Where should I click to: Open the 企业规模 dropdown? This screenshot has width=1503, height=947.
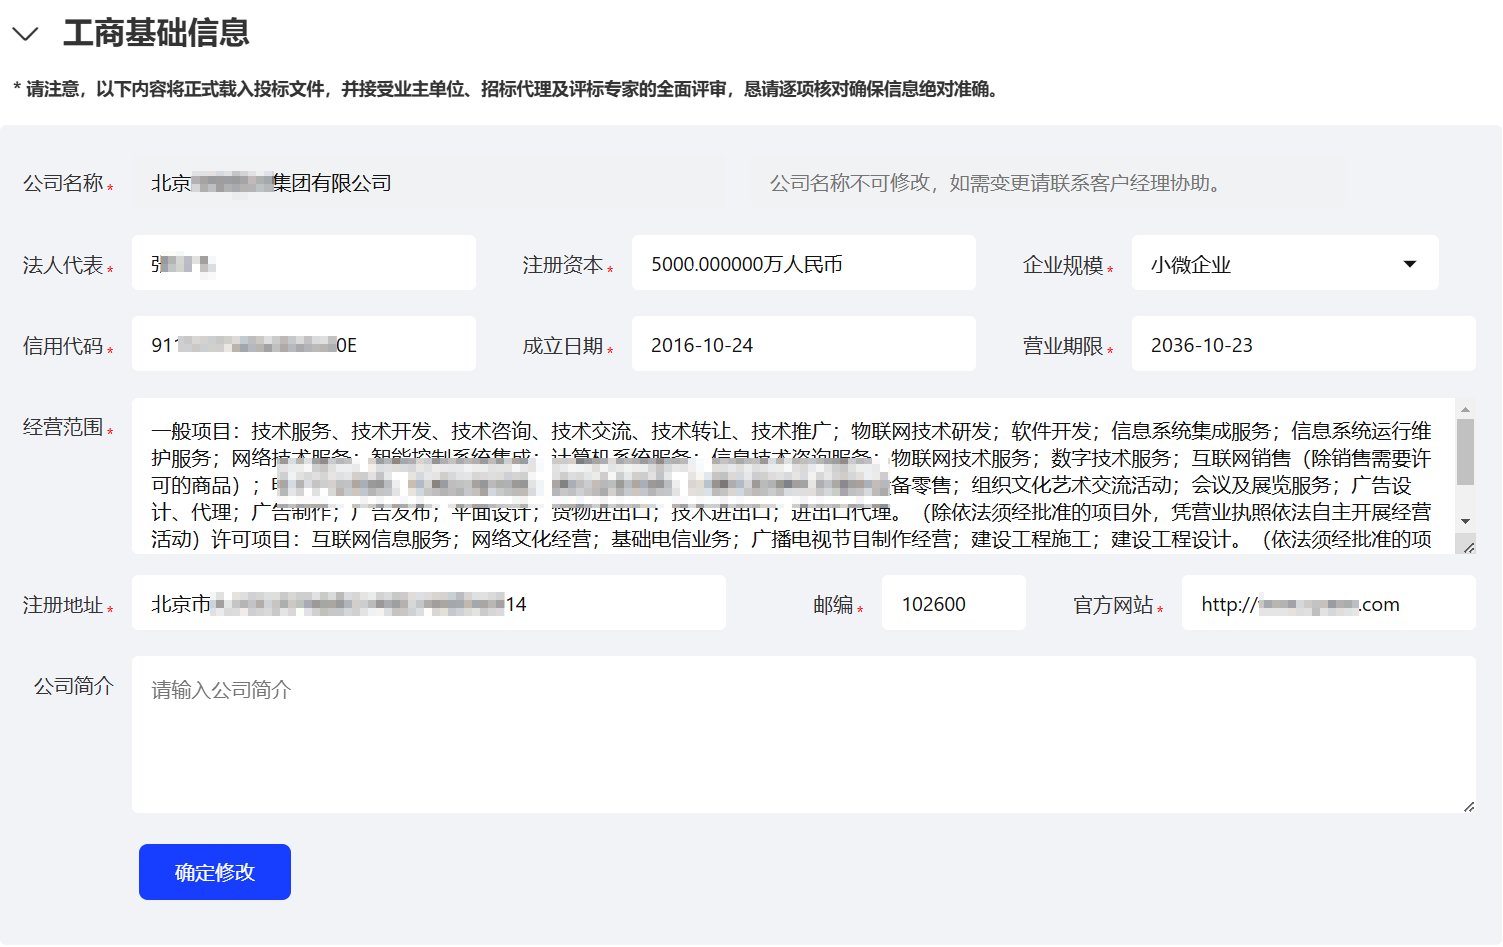(x=1284, y=264)
